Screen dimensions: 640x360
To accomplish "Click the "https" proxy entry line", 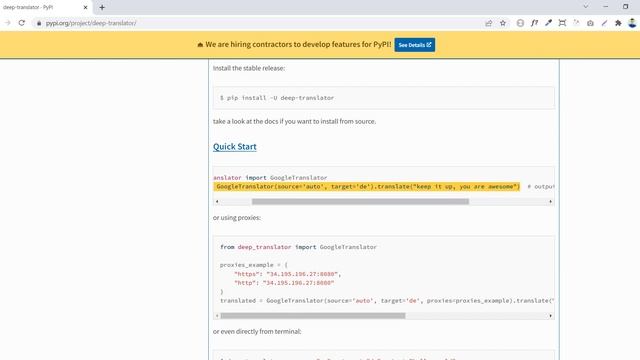I will pos(288,274).
